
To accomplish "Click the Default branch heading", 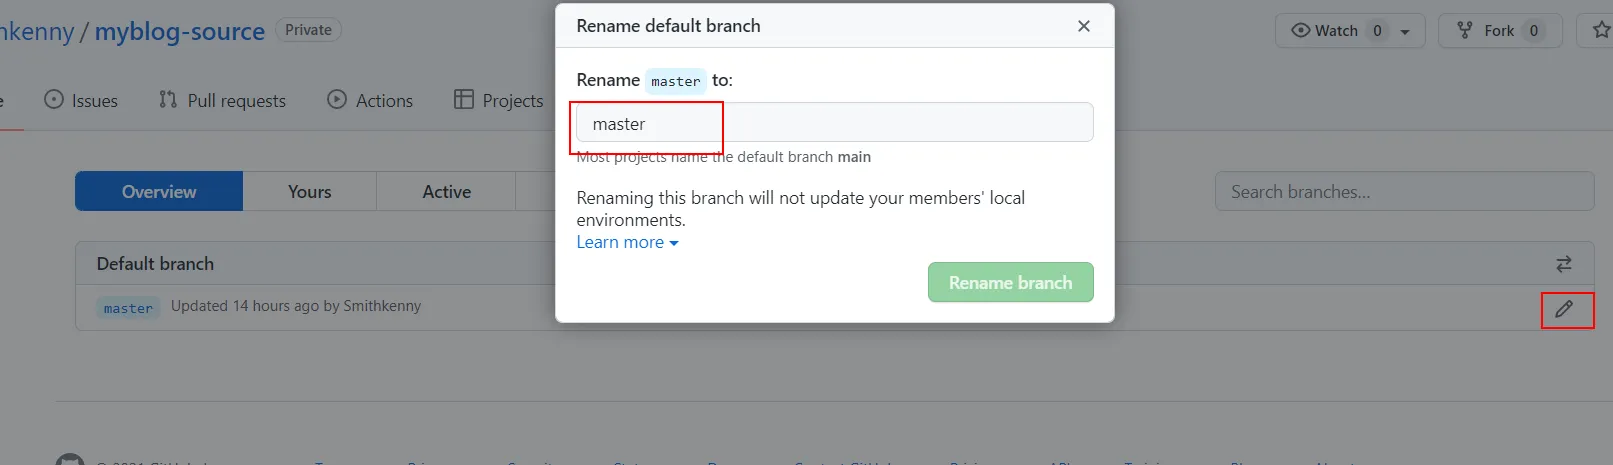I will tap(155, 264).
